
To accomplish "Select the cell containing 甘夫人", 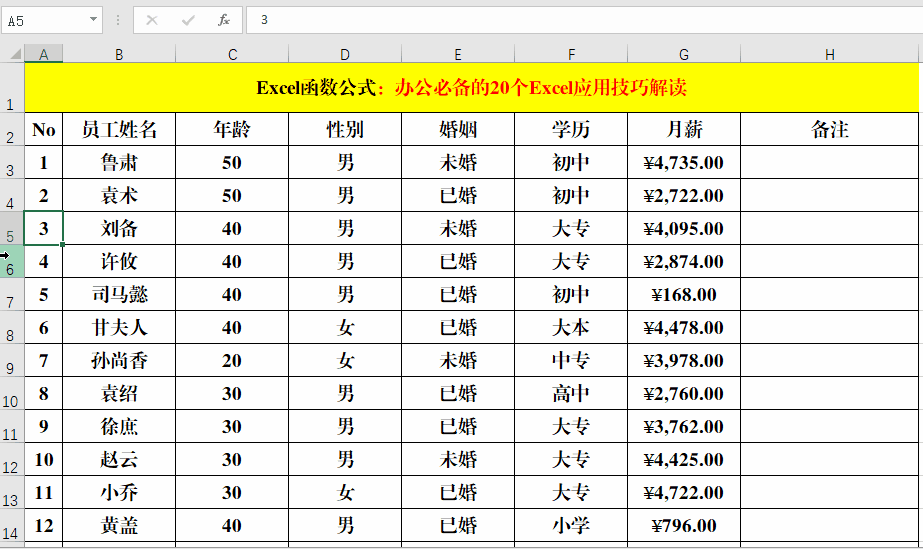I will (x=119, y=327).
